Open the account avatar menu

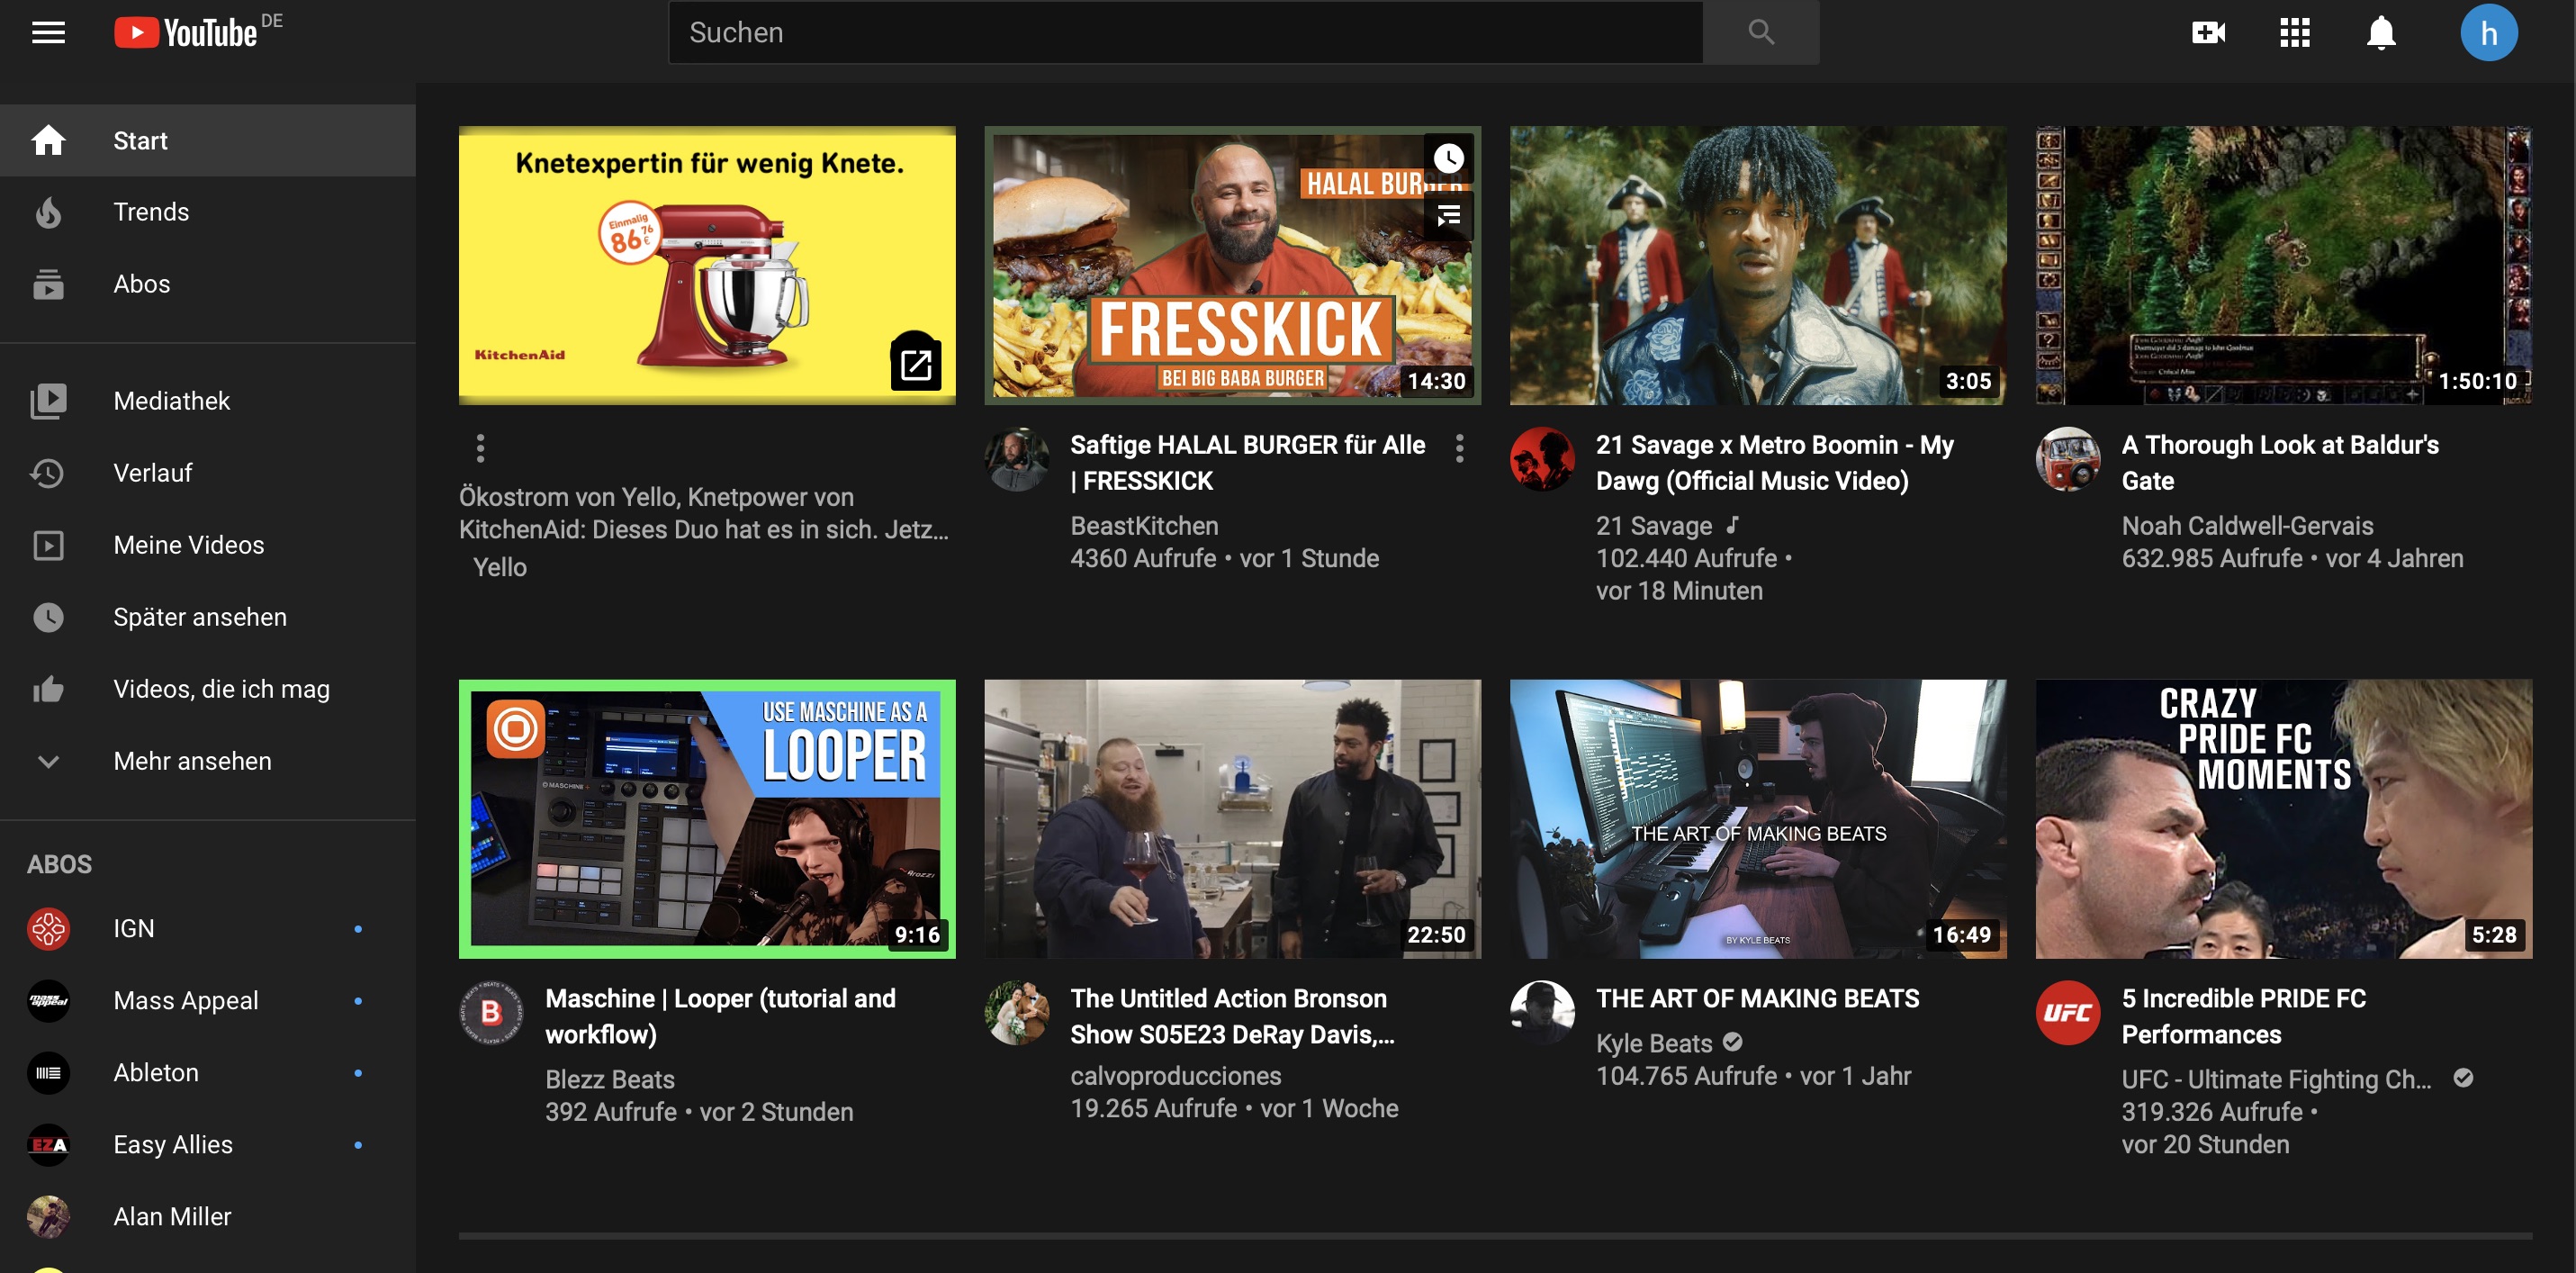click(x=2488, y=33)
